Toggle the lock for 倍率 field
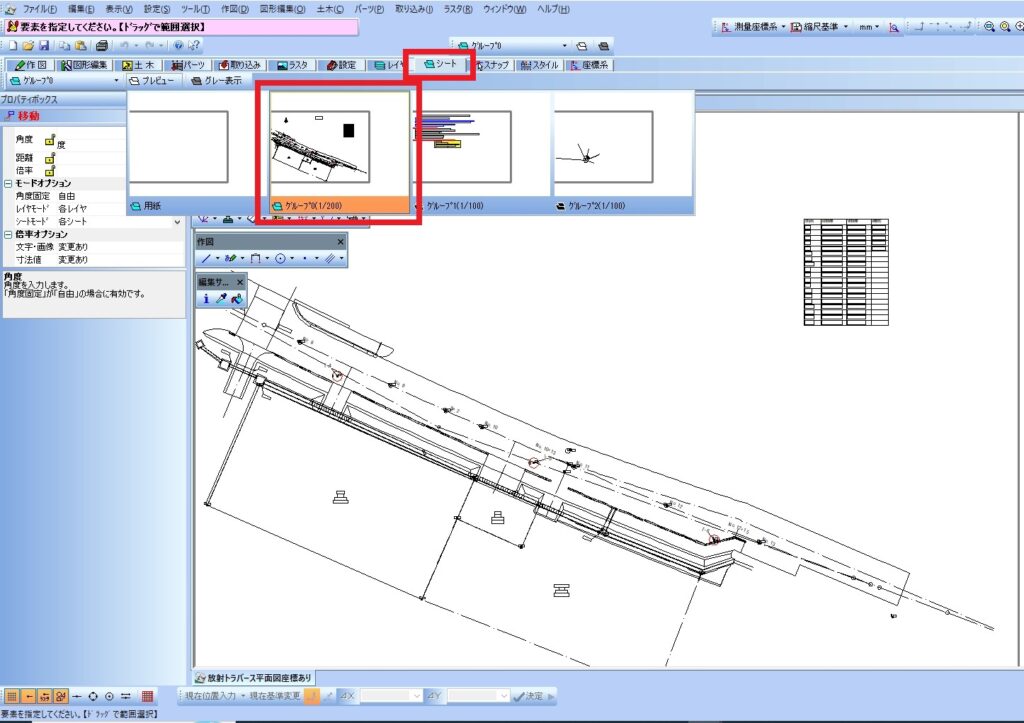 pos(50,171)
